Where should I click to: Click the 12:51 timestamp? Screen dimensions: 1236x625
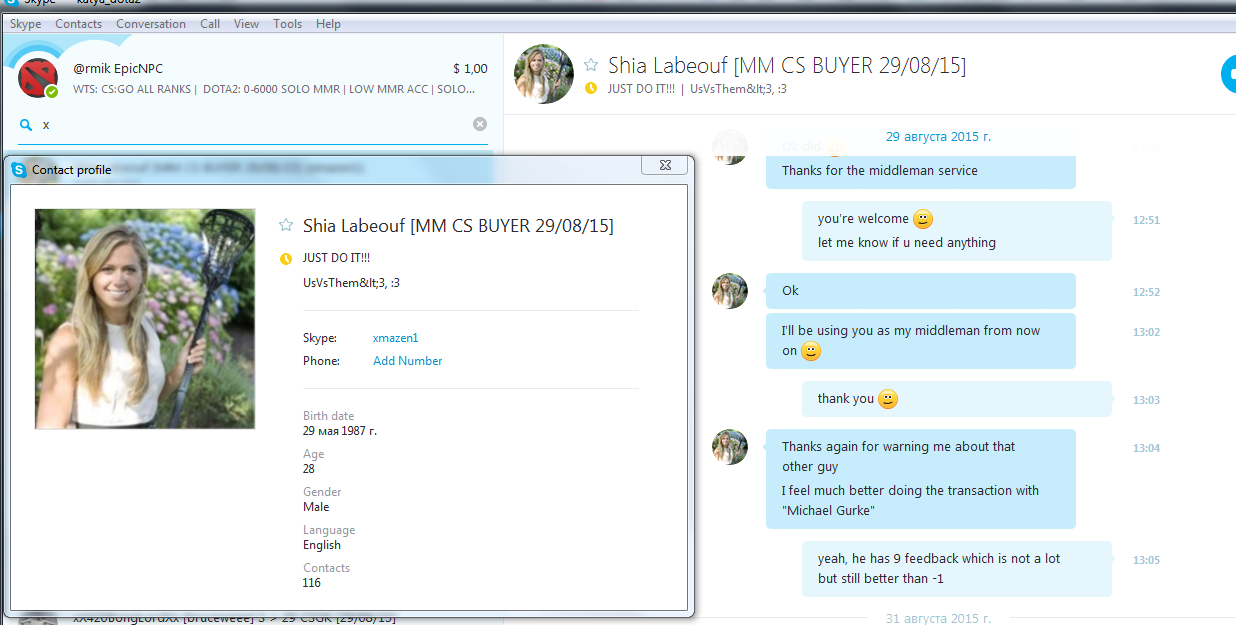1146,220
